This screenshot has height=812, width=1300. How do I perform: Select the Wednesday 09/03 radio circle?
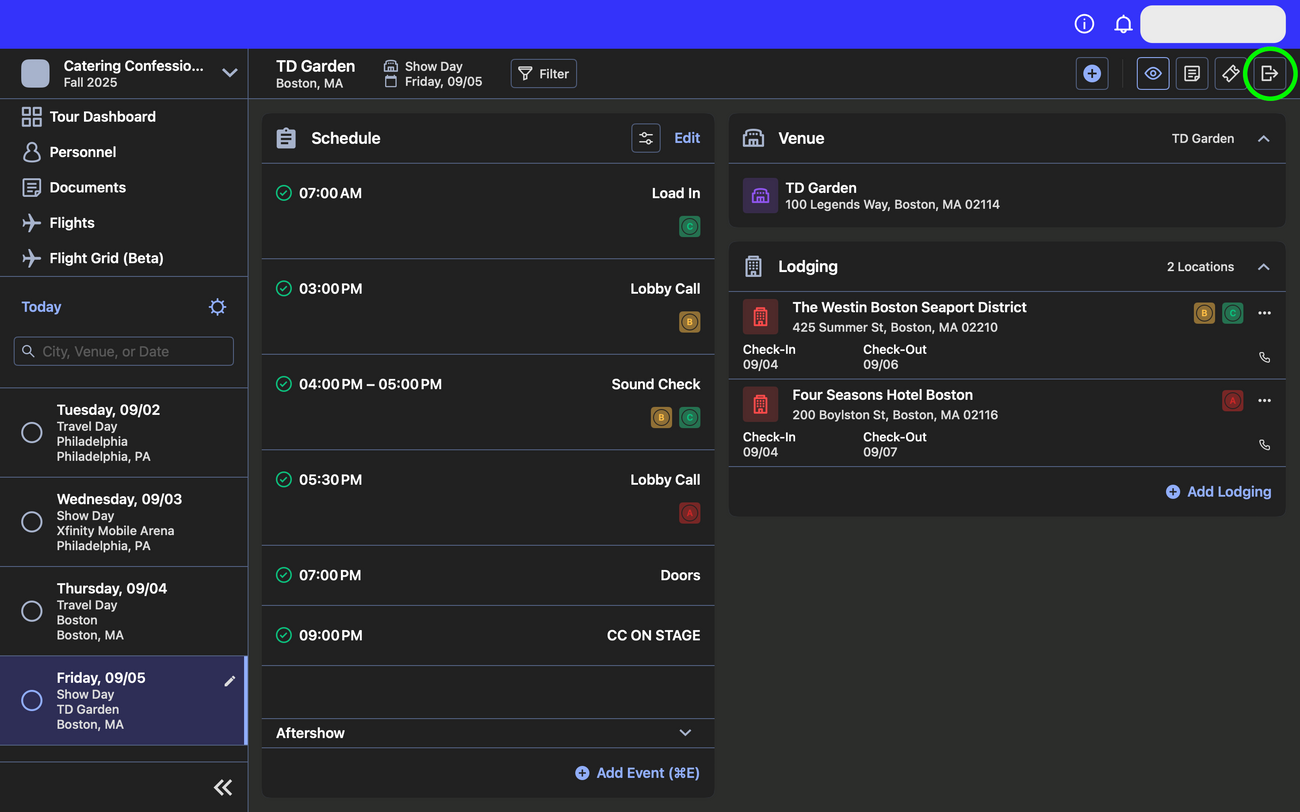32,522
